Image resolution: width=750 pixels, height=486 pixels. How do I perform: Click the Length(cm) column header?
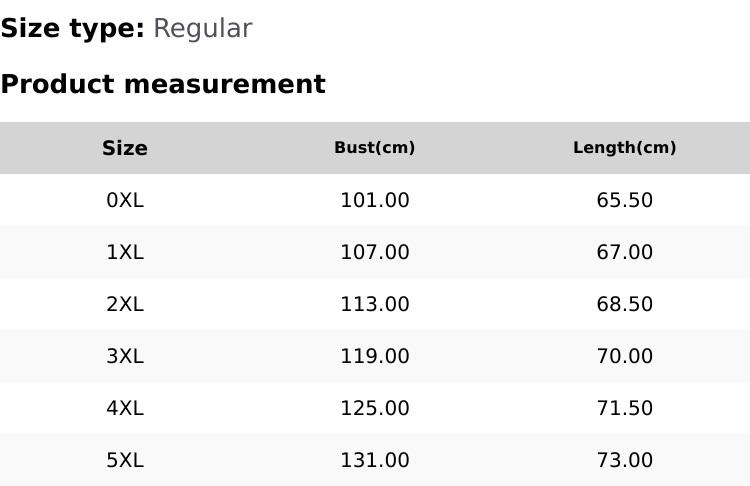[625, 148]
